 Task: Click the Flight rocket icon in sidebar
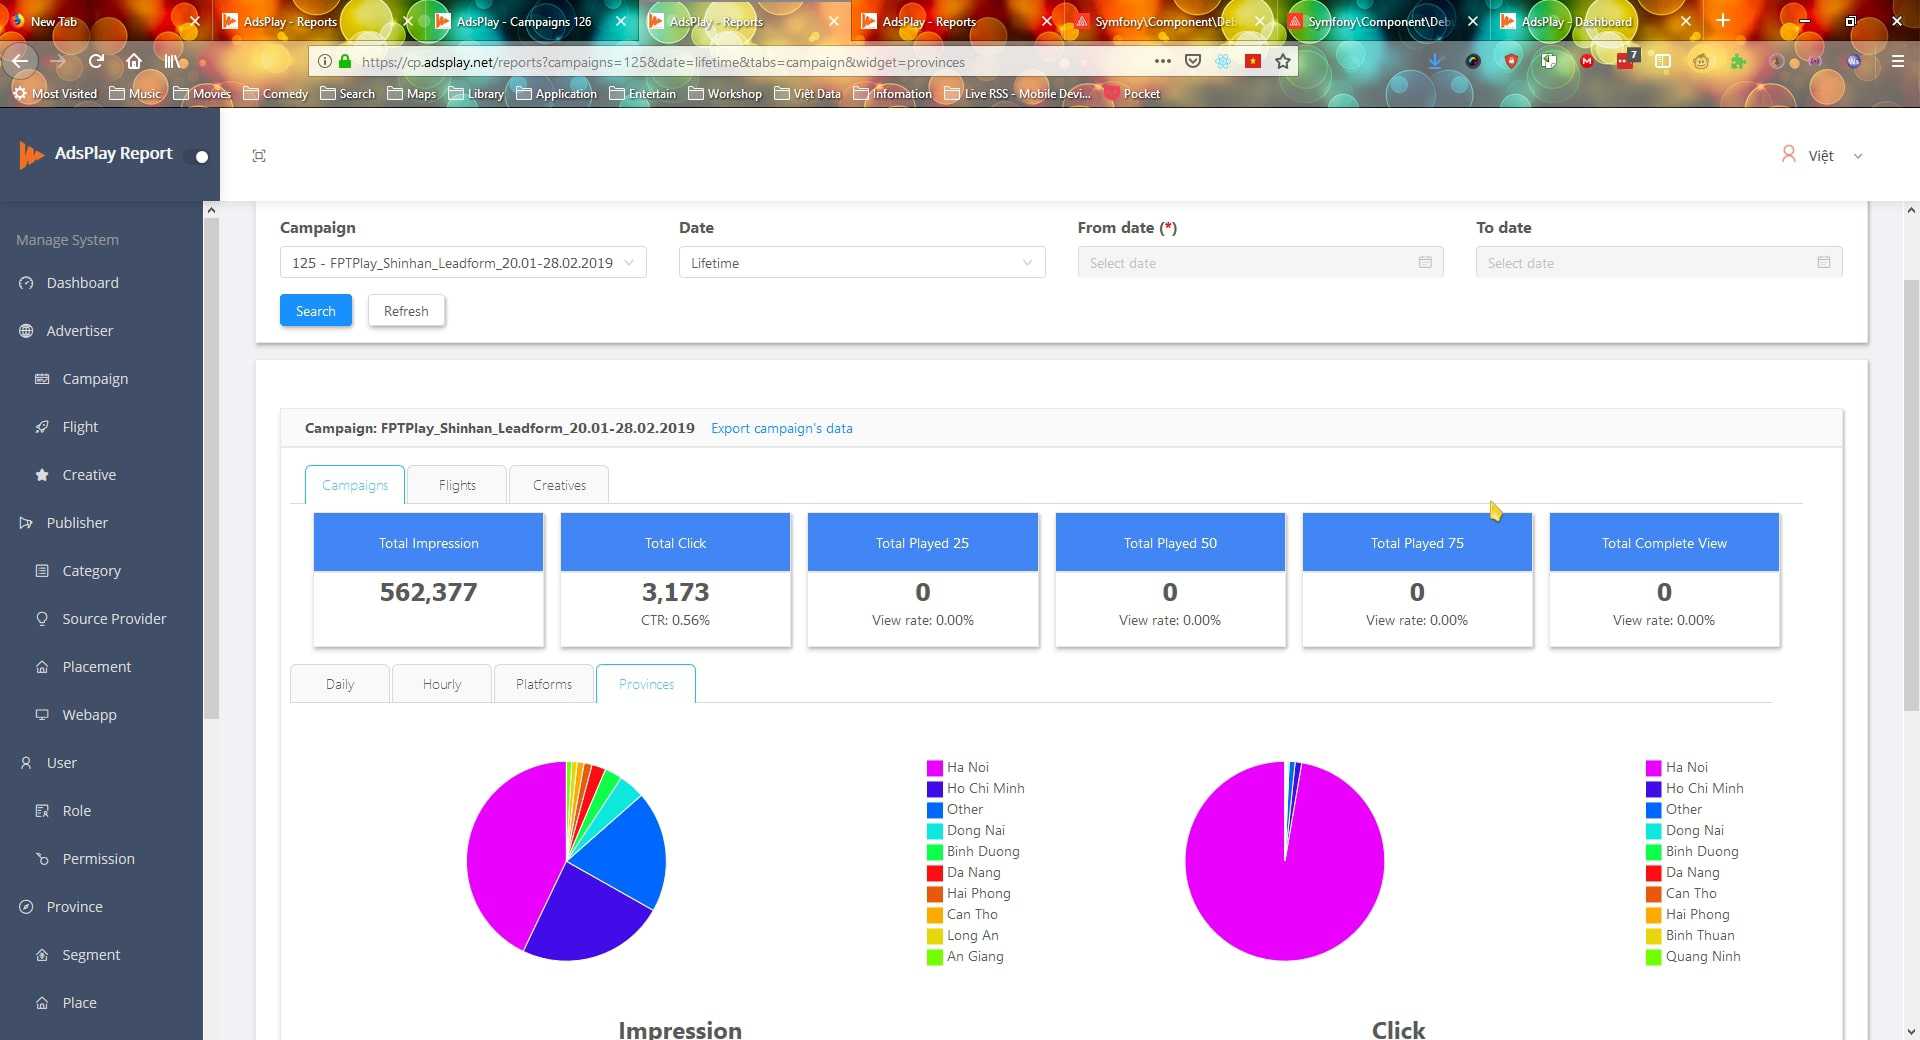tap(42, 427)
